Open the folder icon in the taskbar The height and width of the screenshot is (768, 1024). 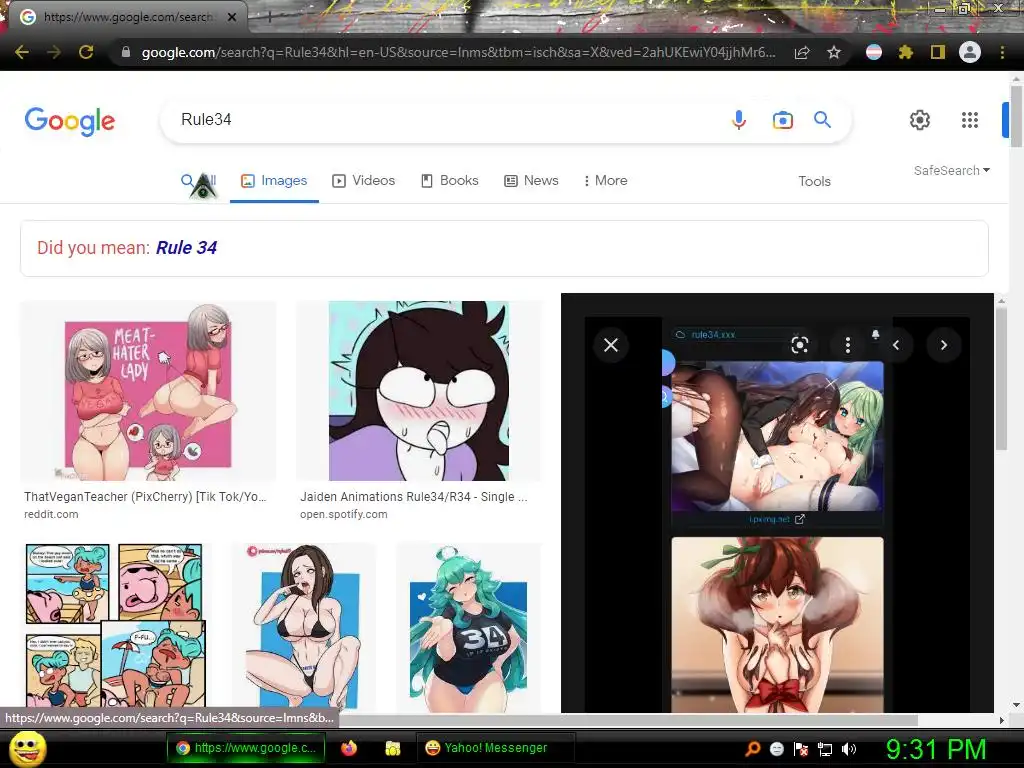coord(392,748)
